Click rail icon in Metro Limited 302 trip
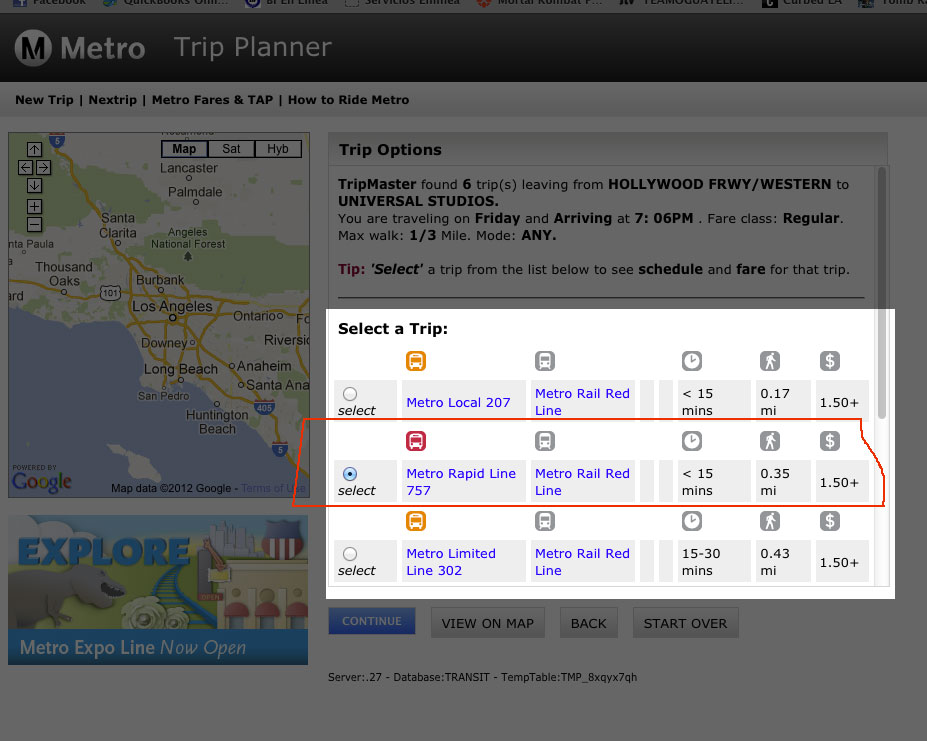This screenshot has width=927, height=741. pyautogui.click(x=544, y=521)
